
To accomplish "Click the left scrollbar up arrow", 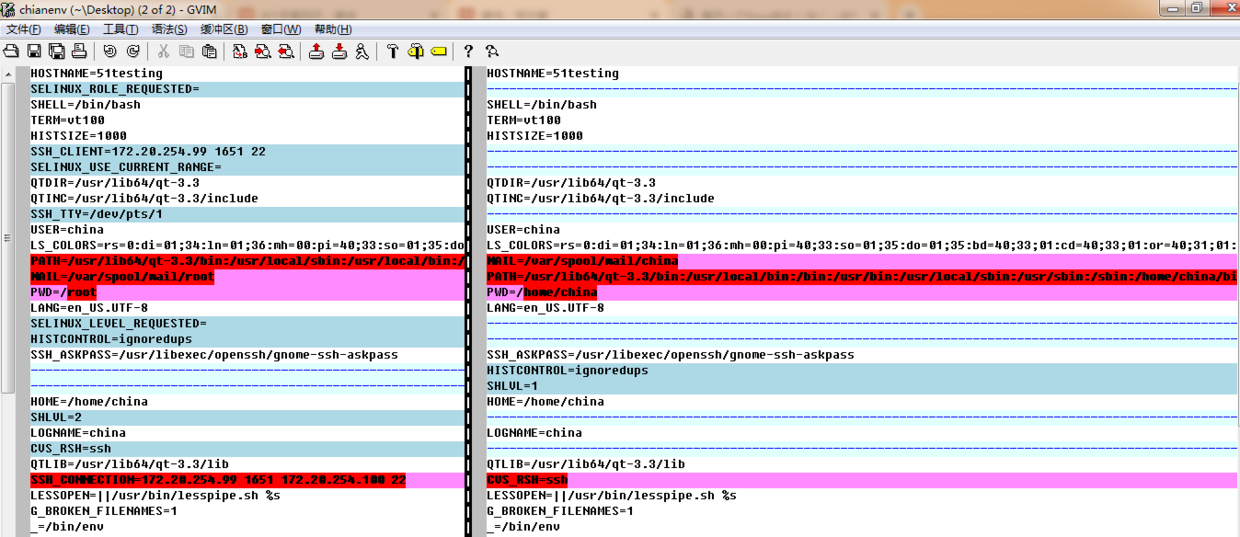I will tap(8, 74).
